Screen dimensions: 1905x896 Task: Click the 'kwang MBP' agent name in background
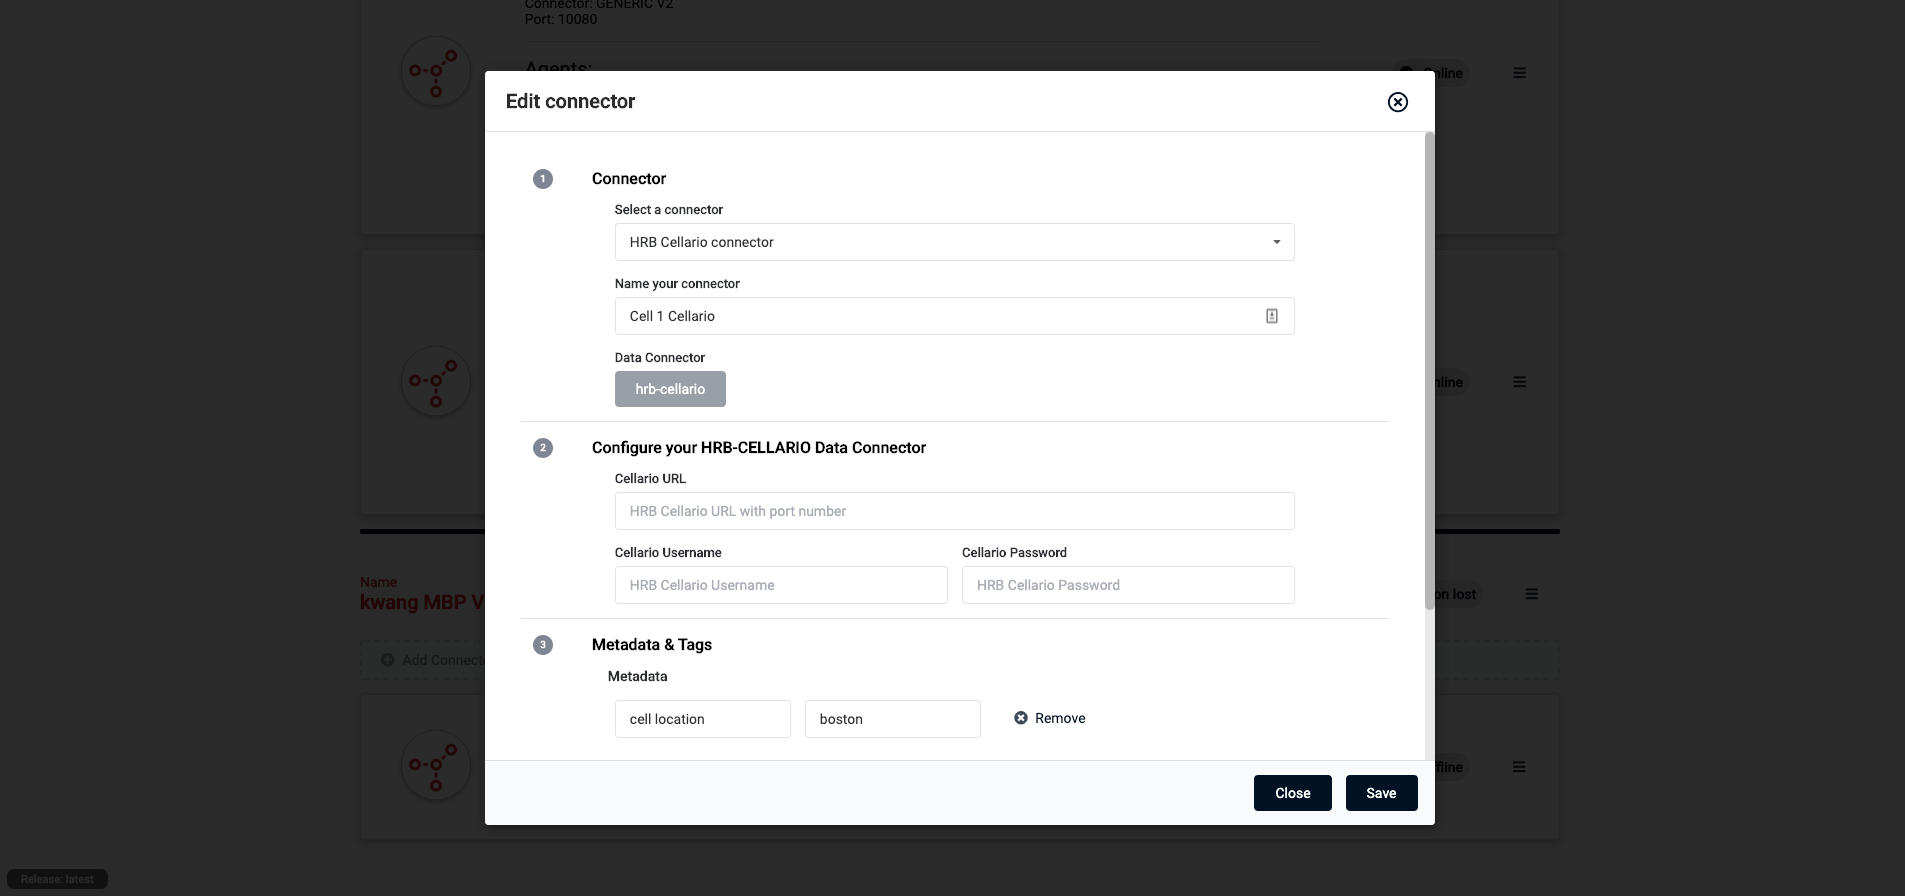[422, 602]
